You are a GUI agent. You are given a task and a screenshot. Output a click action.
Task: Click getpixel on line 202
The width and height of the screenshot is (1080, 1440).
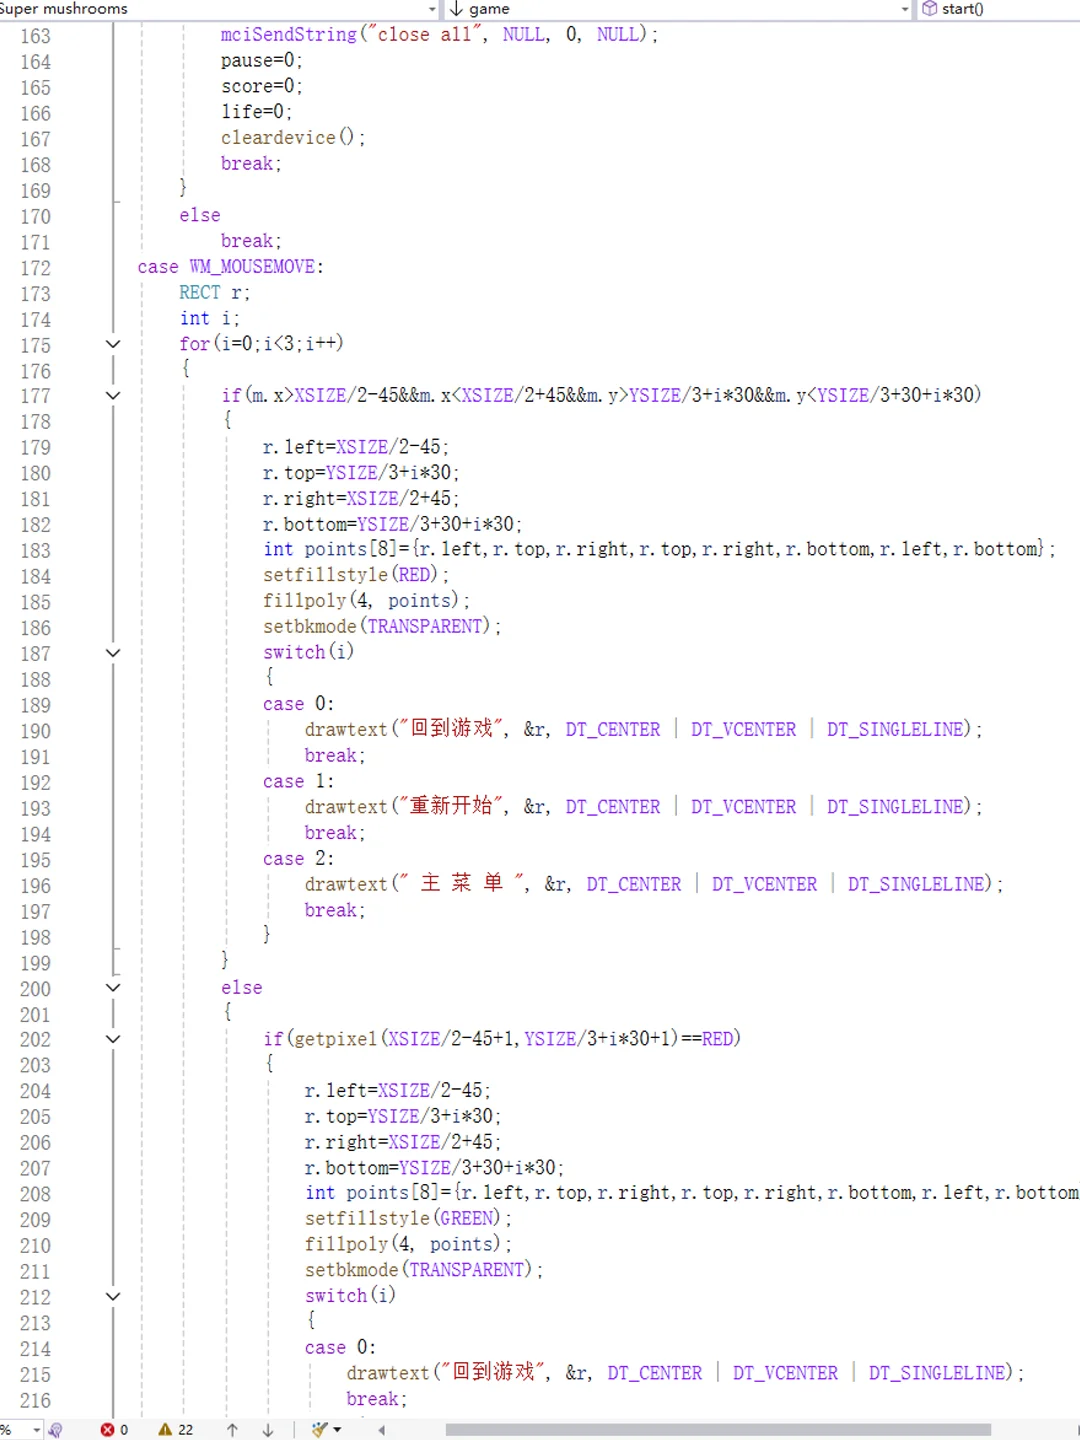(335, 1039)
